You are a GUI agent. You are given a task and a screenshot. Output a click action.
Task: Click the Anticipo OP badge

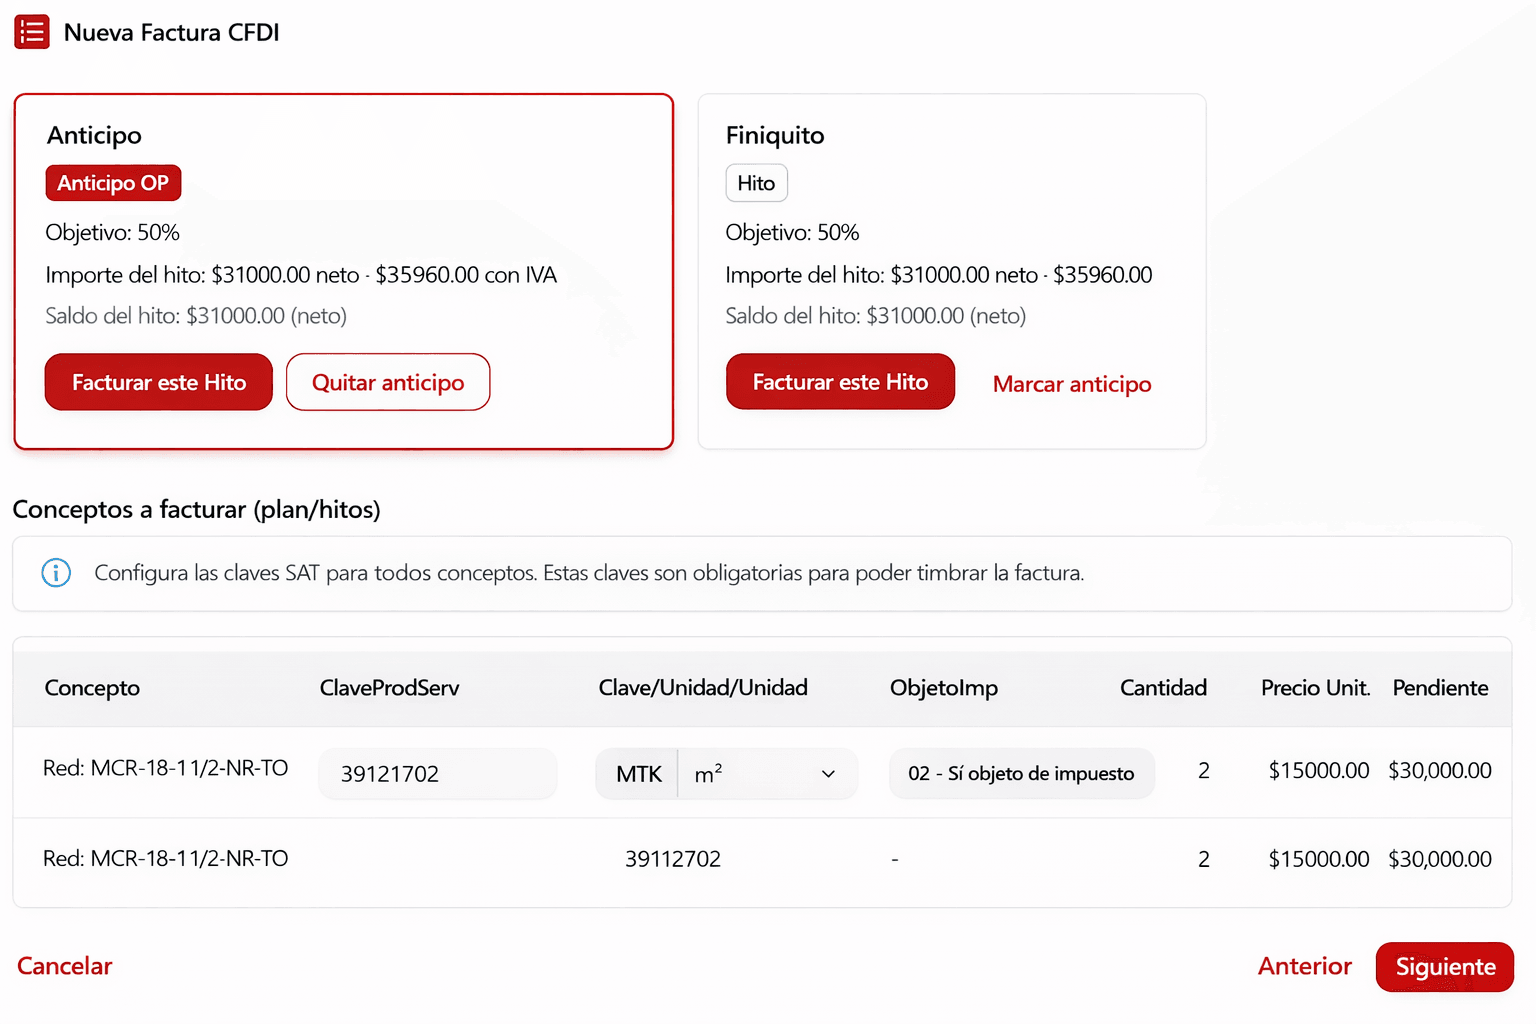point(113,183)
